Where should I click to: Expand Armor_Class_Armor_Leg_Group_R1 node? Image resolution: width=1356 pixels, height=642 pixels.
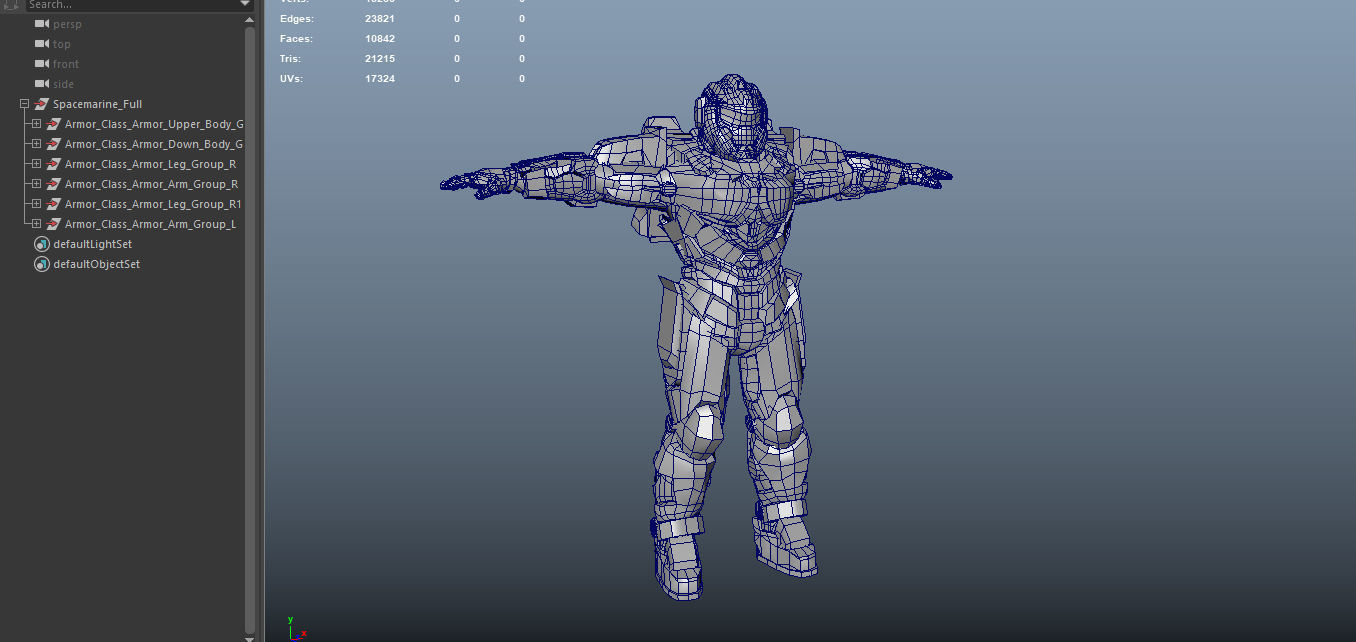36,204
